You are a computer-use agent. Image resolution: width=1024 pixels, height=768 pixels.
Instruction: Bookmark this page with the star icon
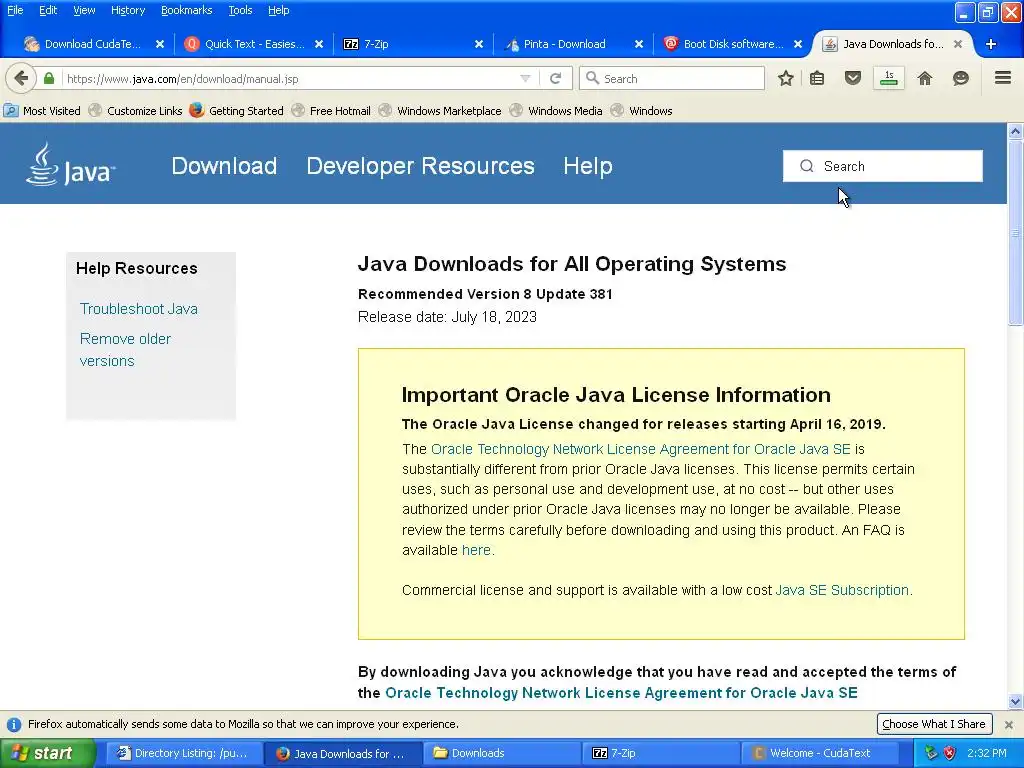[786, 78]
